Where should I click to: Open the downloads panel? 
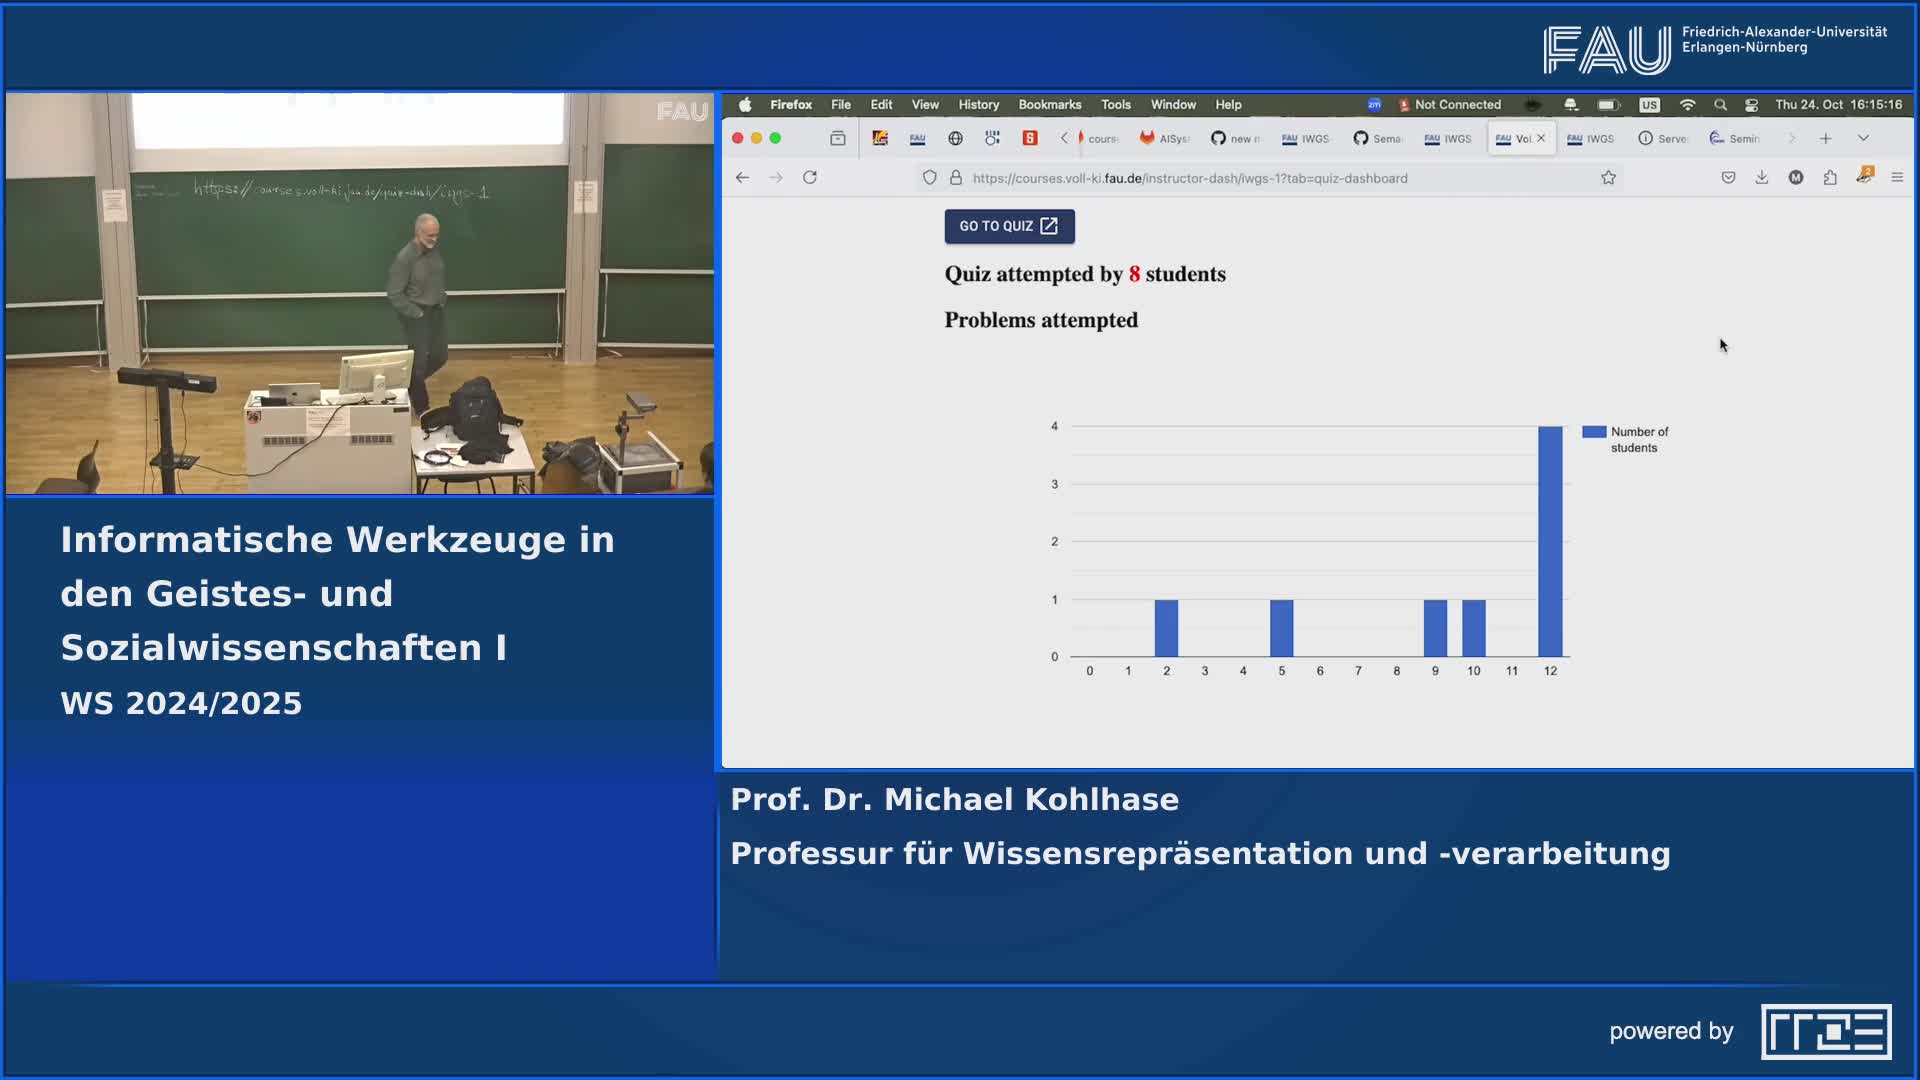[x=1760, y=177]
